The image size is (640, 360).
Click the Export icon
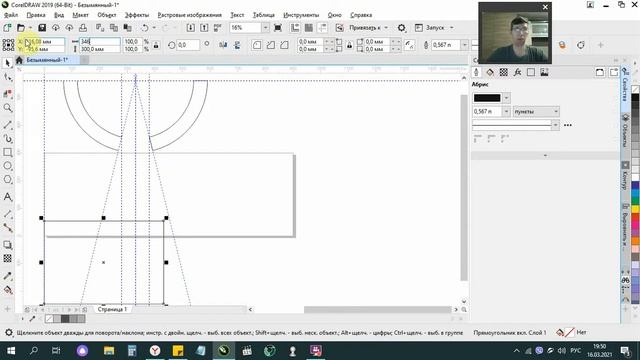point(204,28)
